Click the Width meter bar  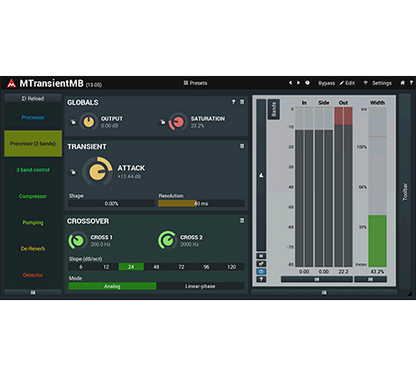click(x=377, y=187)
